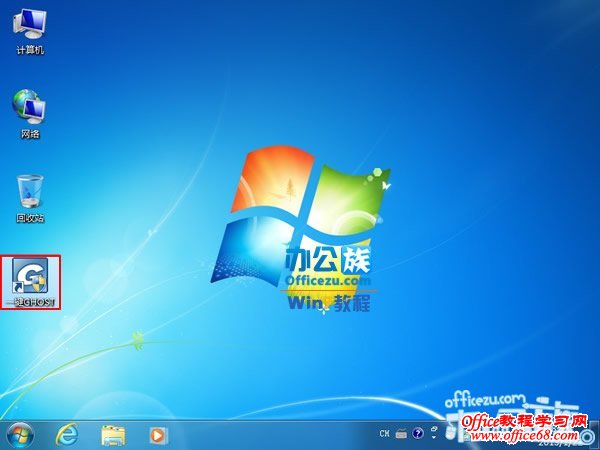Screen dimensions: 600x450
Task: Open the Windows Start menu orb
Action: click(19, 435)
